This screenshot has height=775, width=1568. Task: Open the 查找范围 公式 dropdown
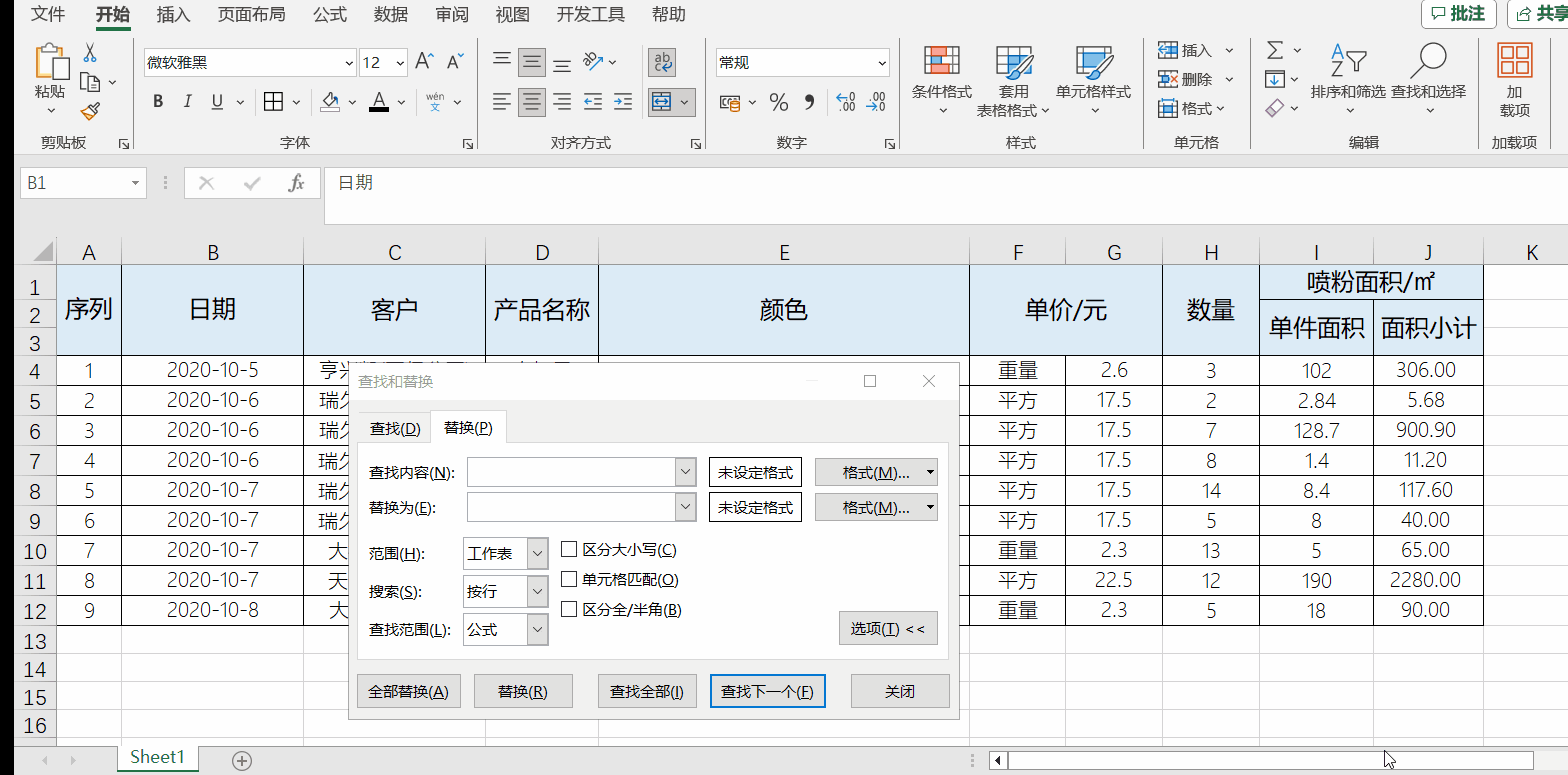(x=538, y=629)
